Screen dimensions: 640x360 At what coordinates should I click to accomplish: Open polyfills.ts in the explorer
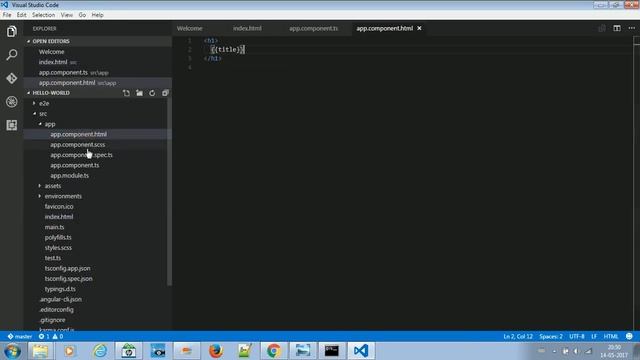click(x=58, y=237)
